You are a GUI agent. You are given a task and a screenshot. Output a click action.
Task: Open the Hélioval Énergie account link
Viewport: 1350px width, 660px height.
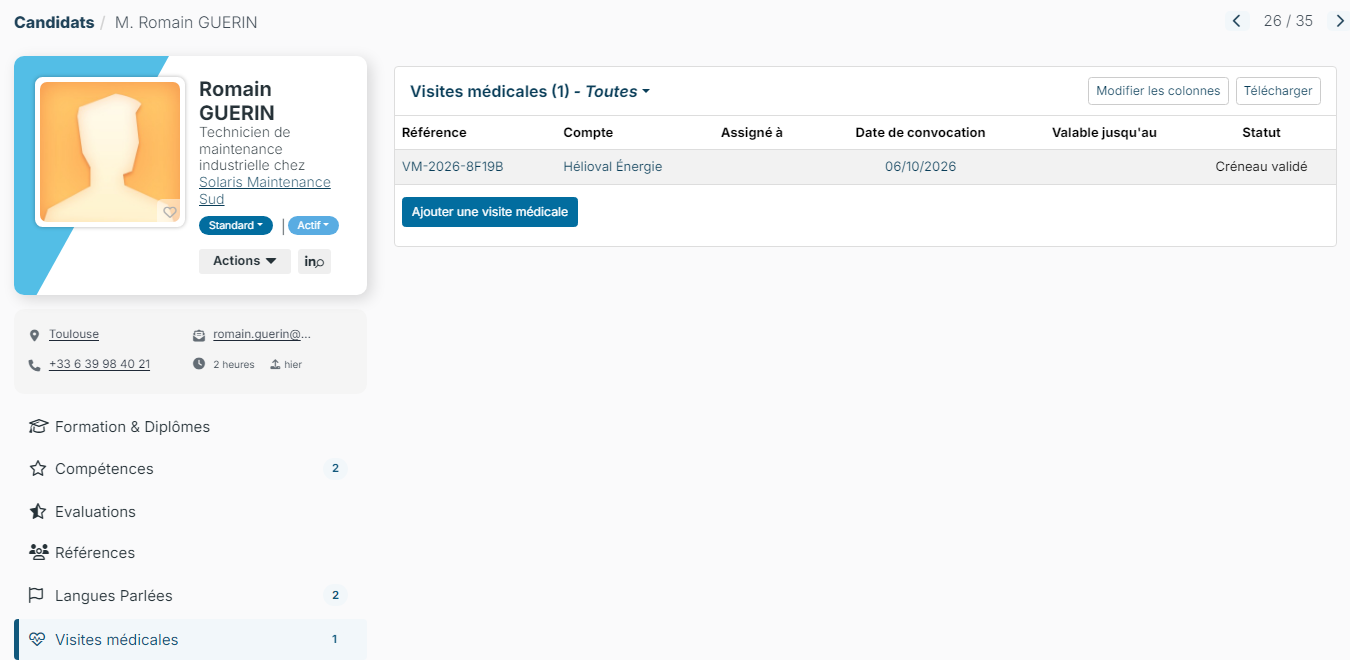pyautogui.click(x=613, y=167)
